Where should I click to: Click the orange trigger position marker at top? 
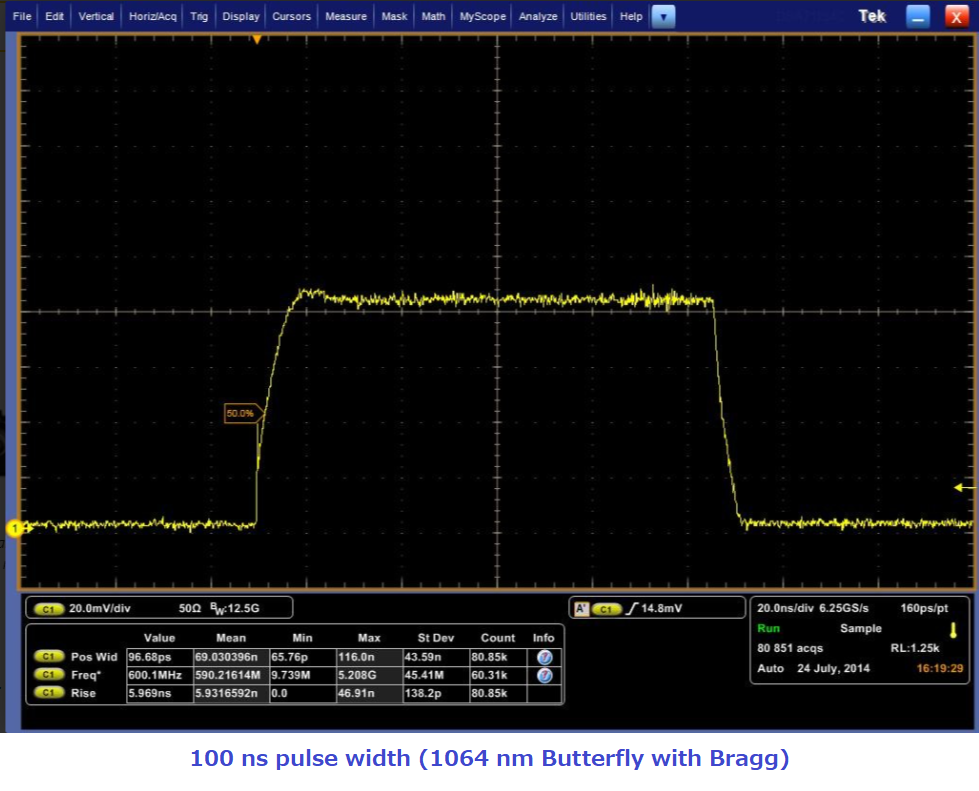(x=257, y=39)
